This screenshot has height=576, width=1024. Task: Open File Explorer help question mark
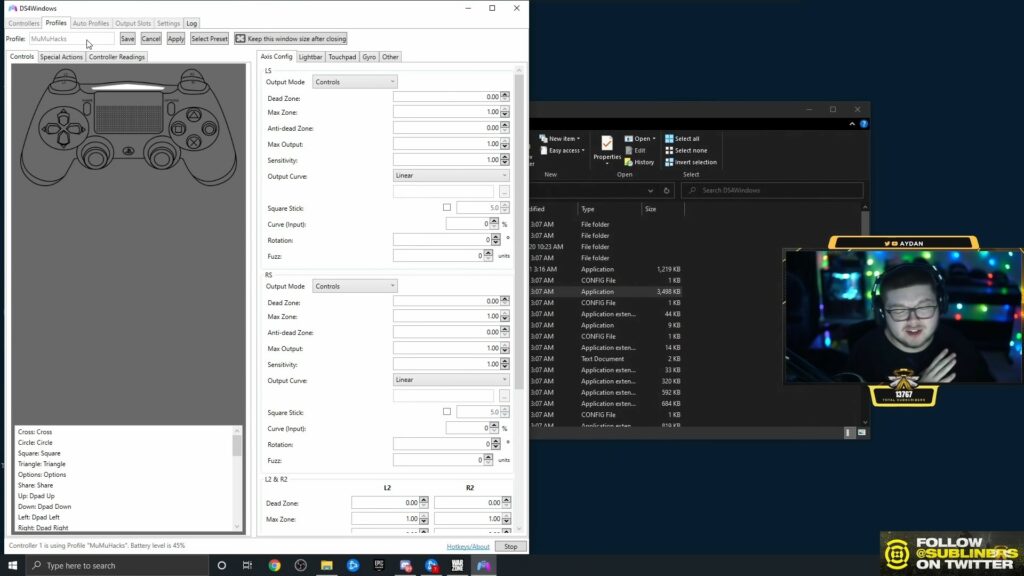[863, 123]
